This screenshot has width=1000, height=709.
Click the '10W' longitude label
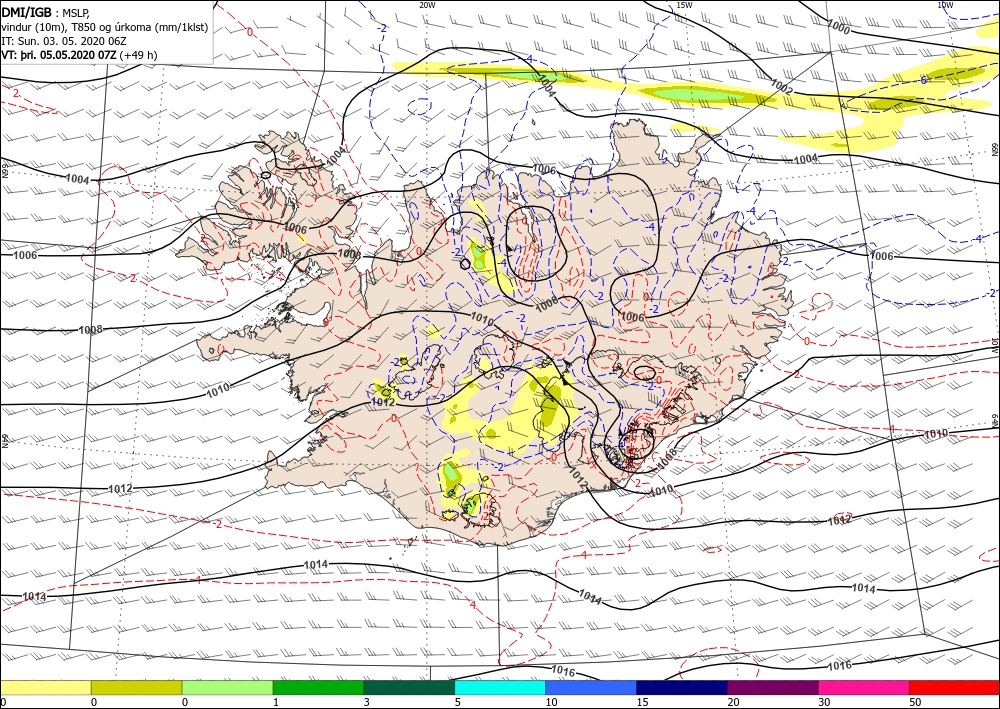945,5
